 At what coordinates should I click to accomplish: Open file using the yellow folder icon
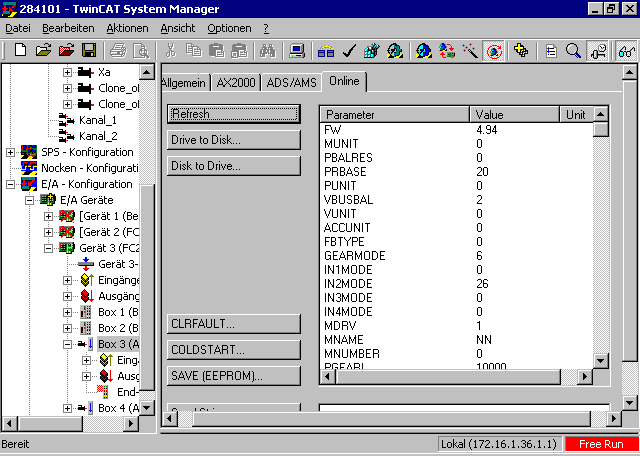(43, 51)
